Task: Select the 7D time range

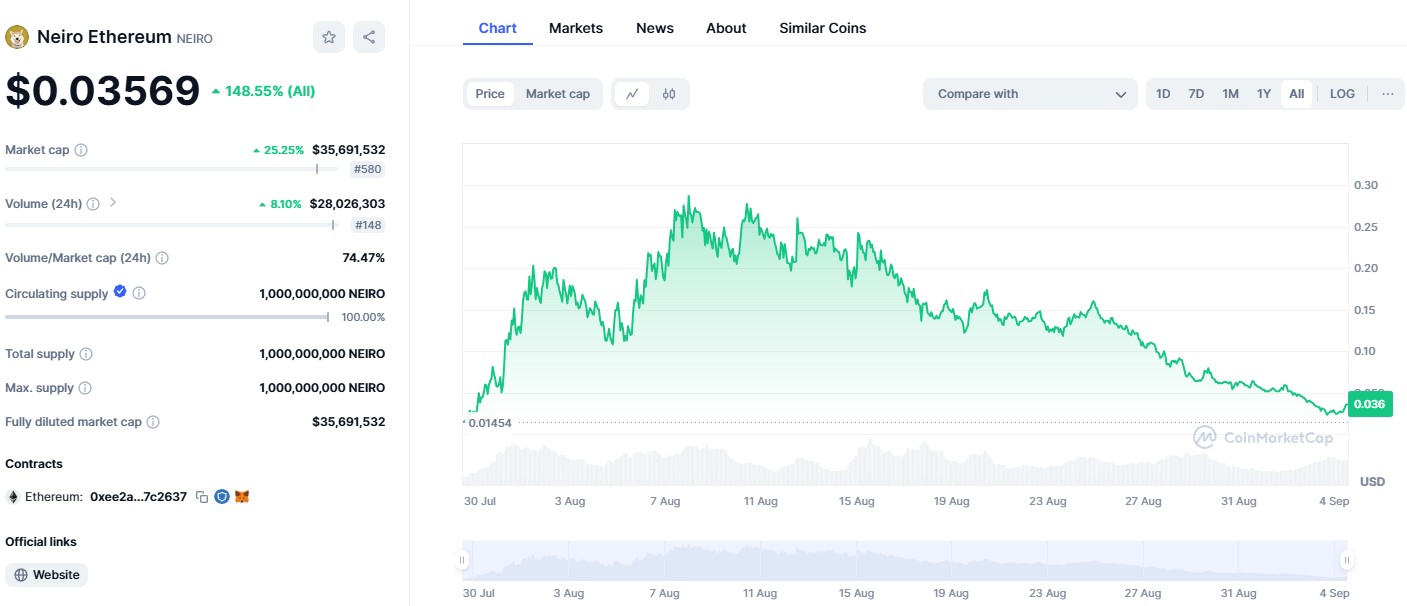Action: point(1196,94)
